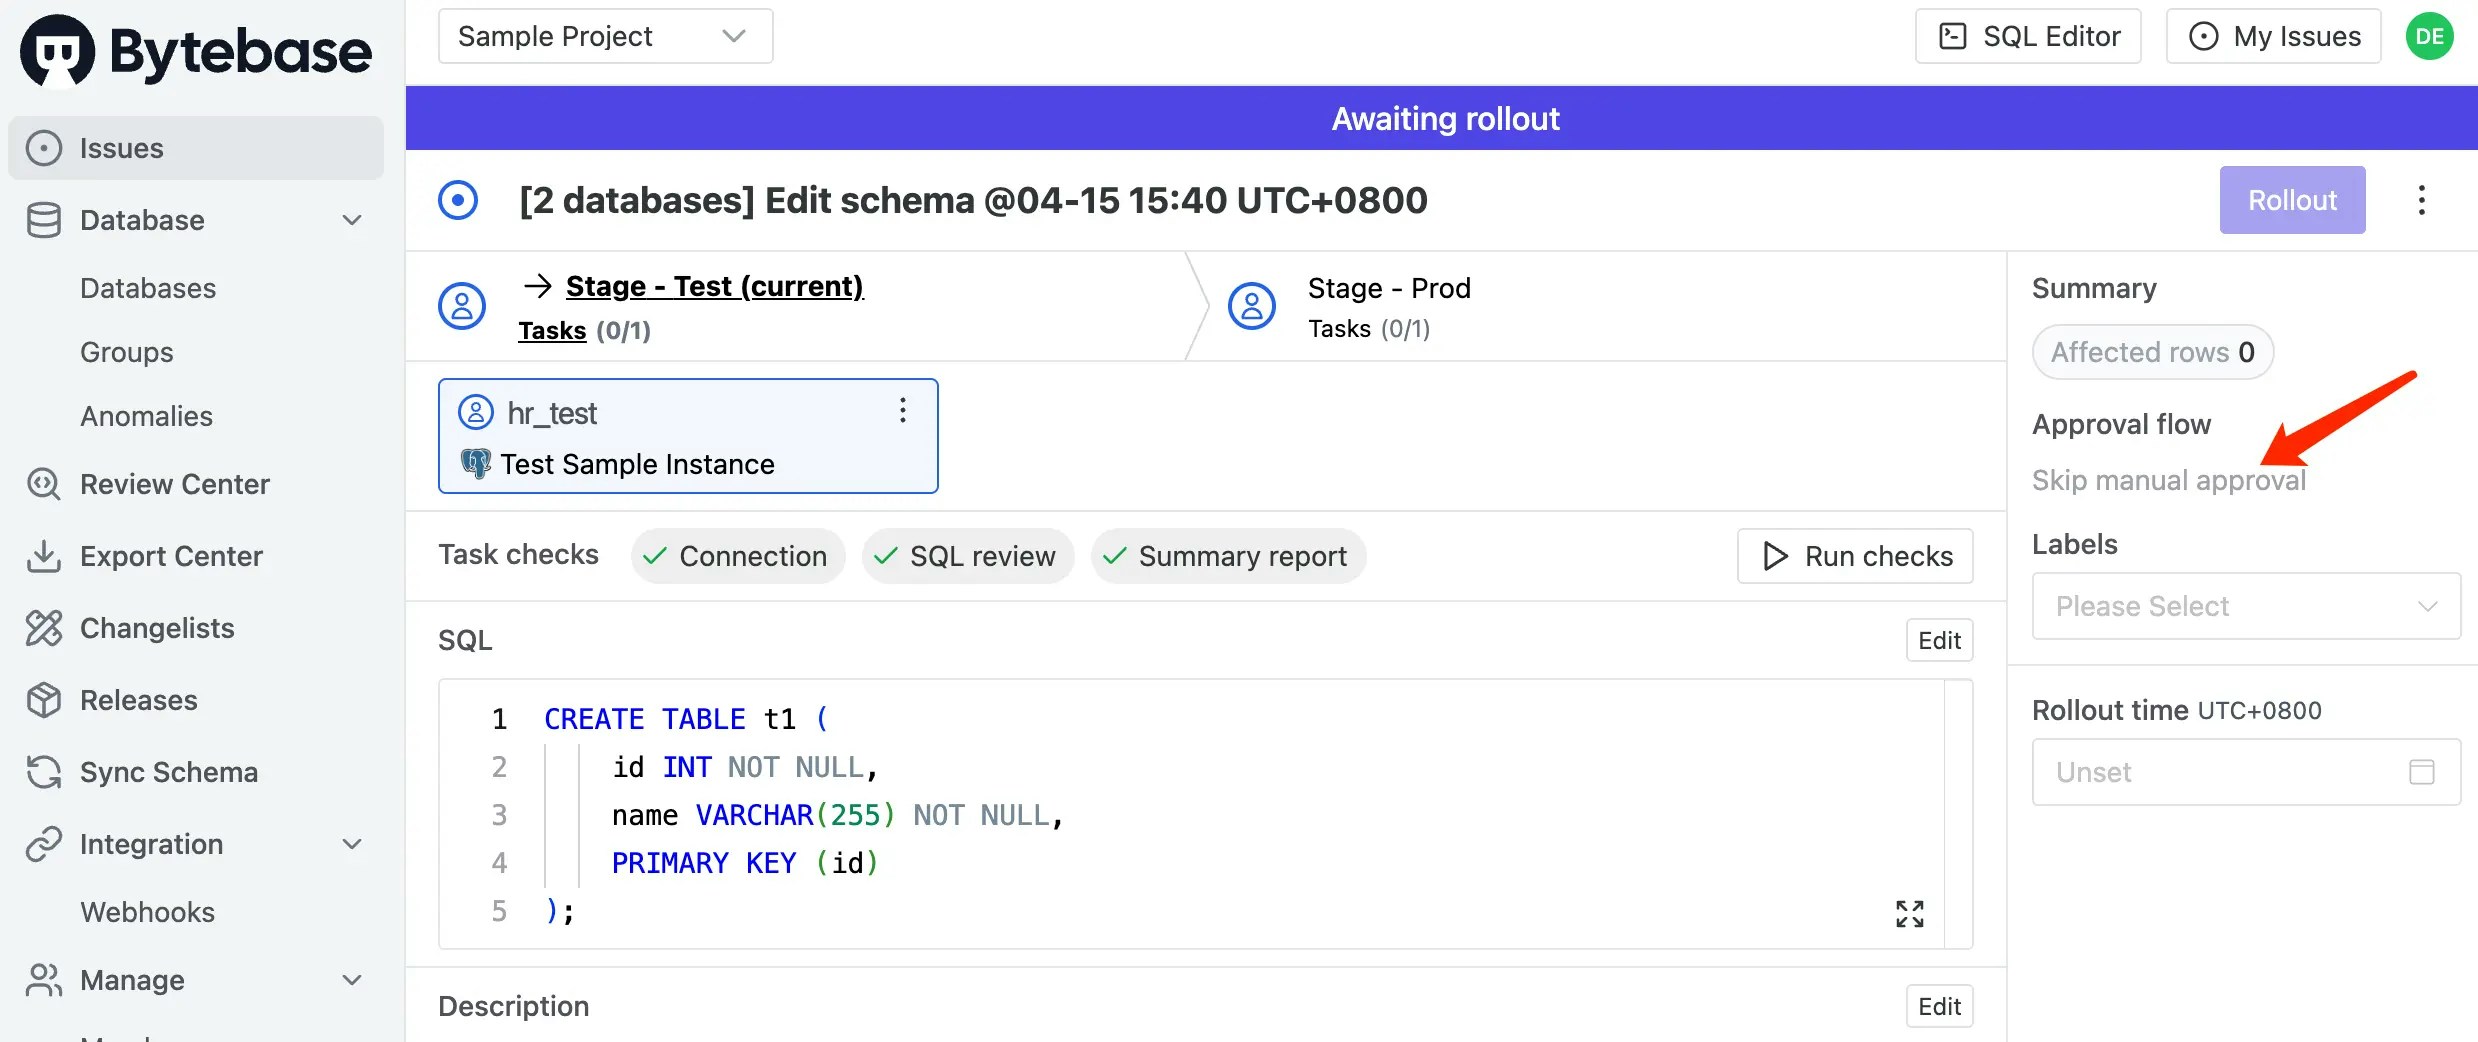The width and height of the screenshot is (2478, 1042).
Task: Open Export Center in sidebar
Action: tap(171, 556)
